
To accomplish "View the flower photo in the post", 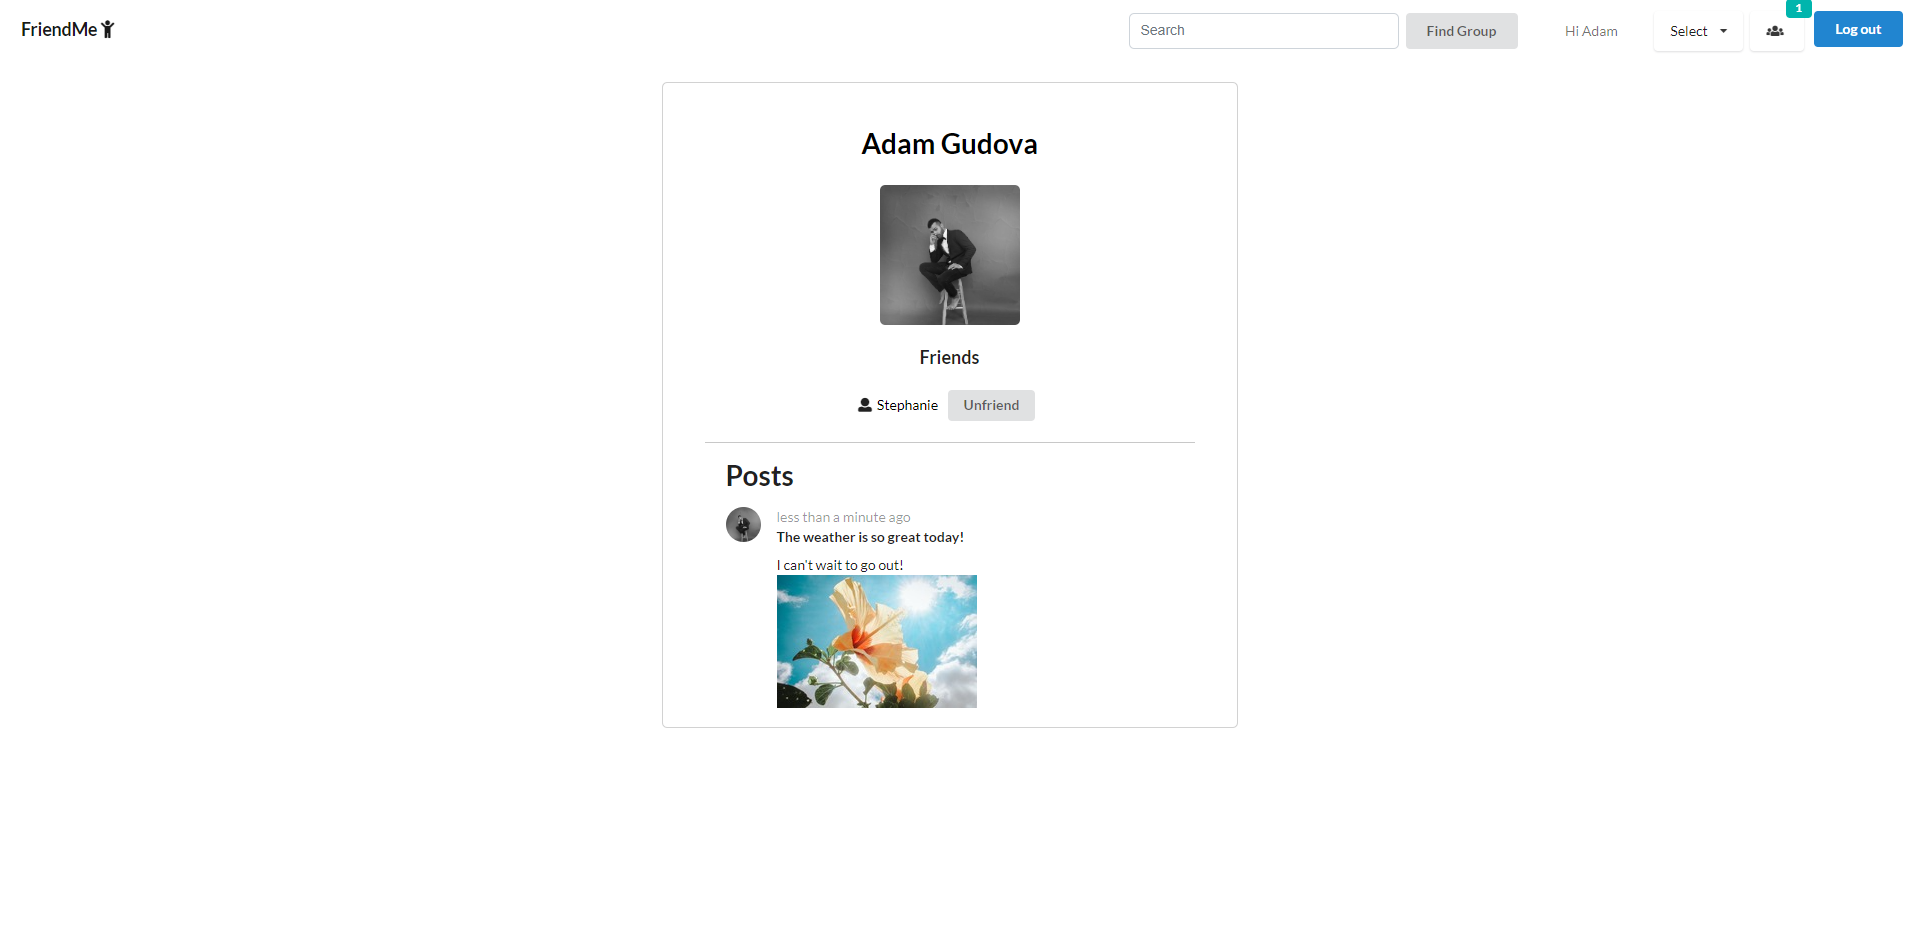I will (876, 641).
